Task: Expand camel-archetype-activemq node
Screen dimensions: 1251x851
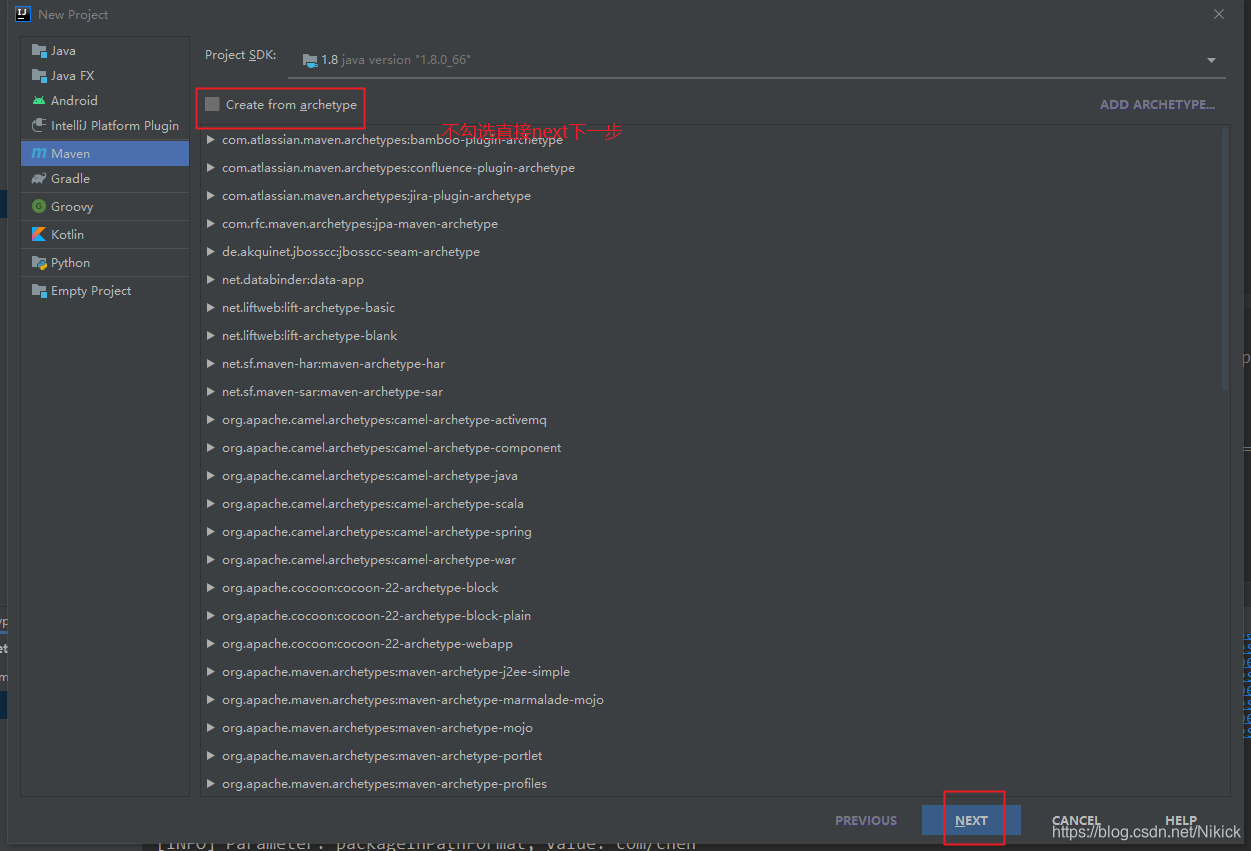Action: (x=210, y=419)
